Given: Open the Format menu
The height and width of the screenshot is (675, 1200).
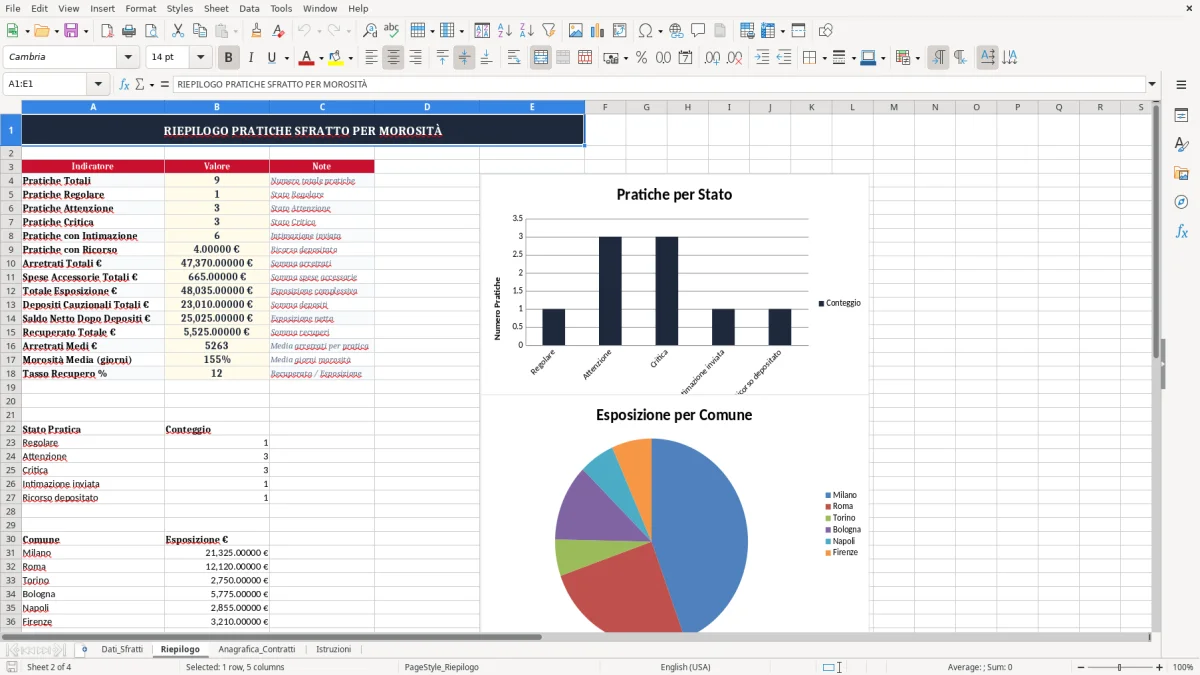Looking at the screenshot, I should [140, 8].
